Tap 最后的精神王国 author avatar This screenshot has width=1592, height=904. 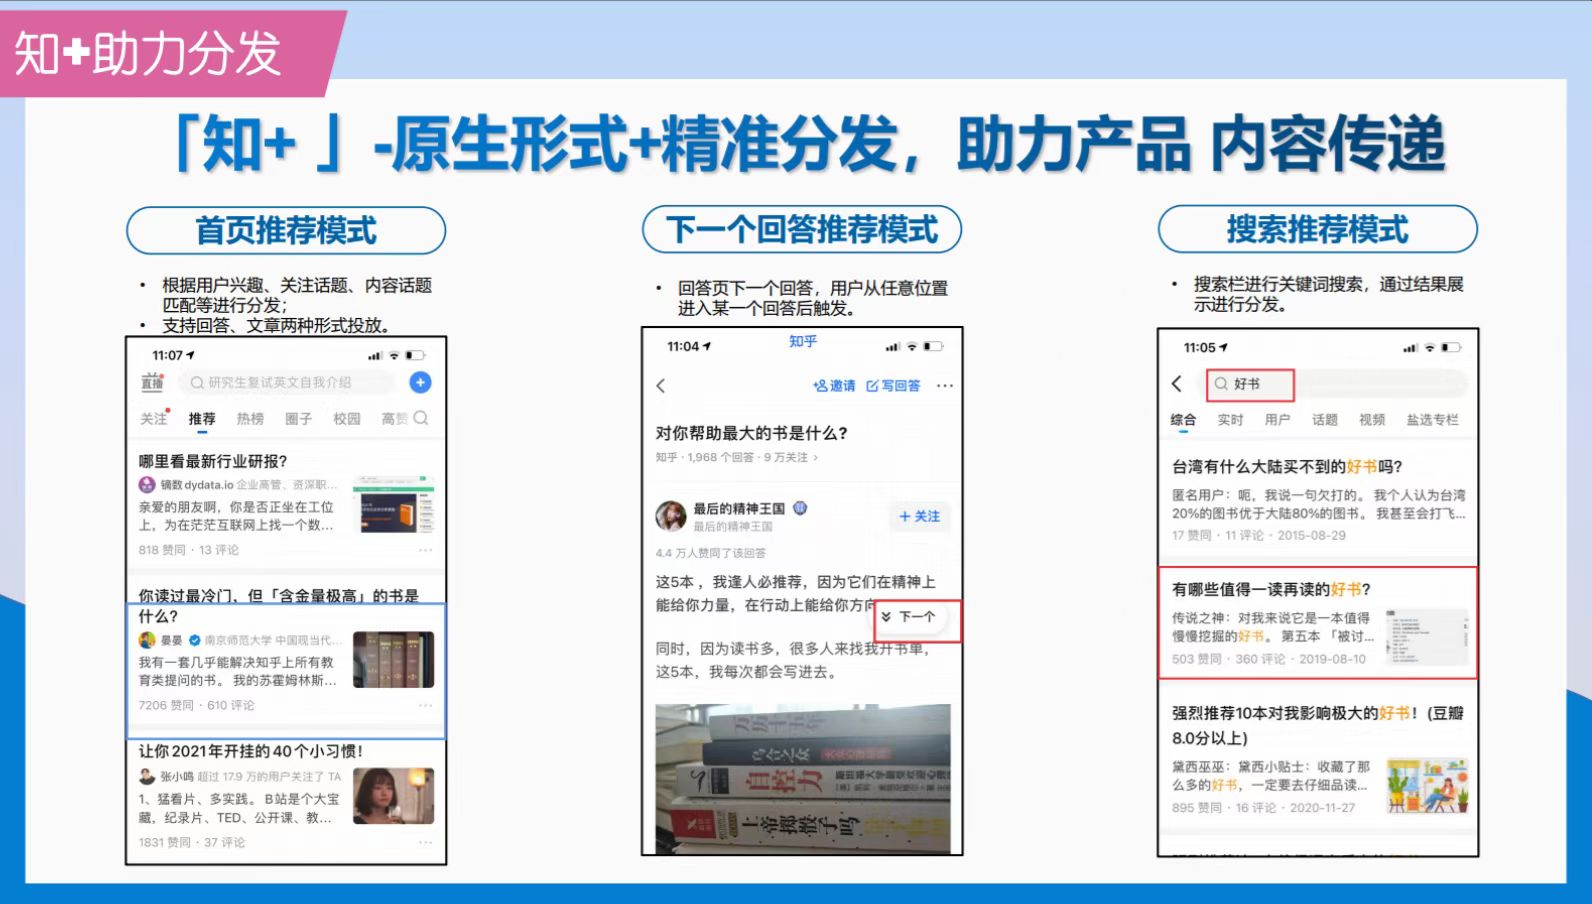coord(671,516)
